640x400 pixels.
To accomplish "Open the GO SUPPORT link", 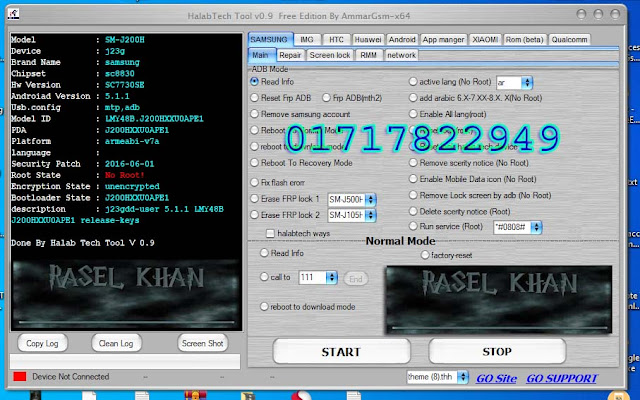I will [562, 379].
